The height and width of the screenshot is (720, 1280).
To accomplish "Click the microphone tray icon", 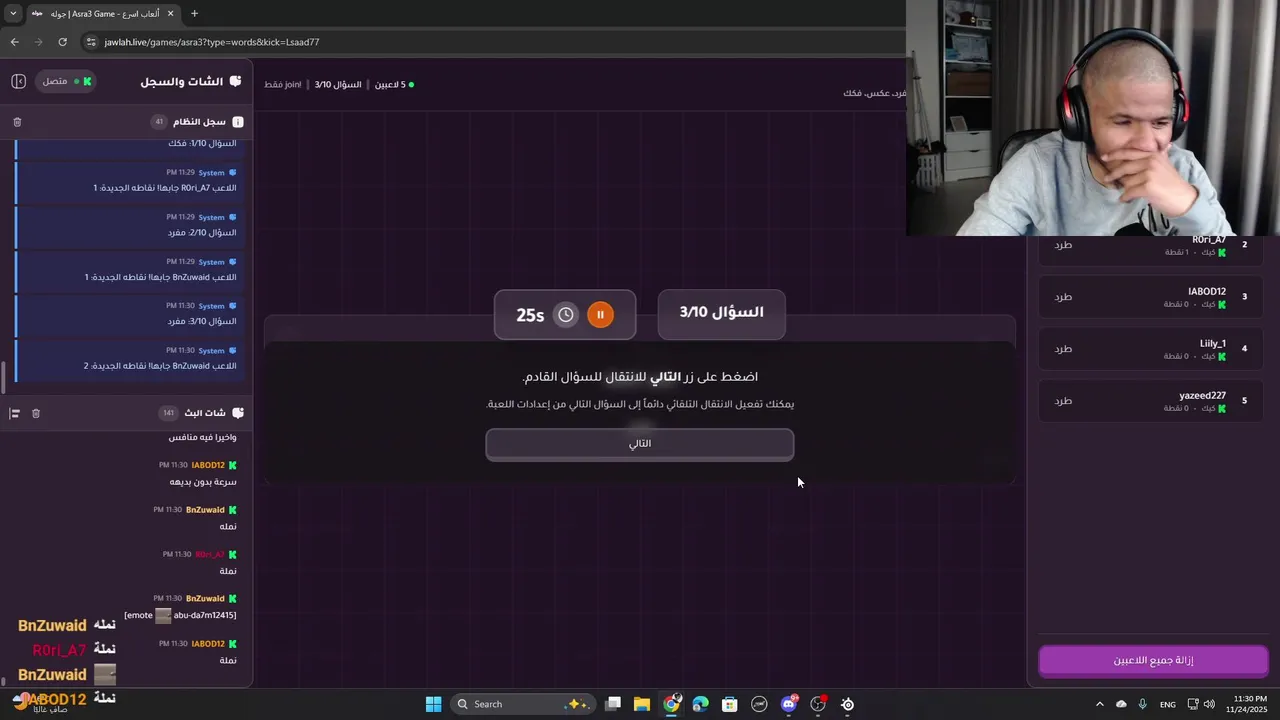I will tap(1142, 704).
